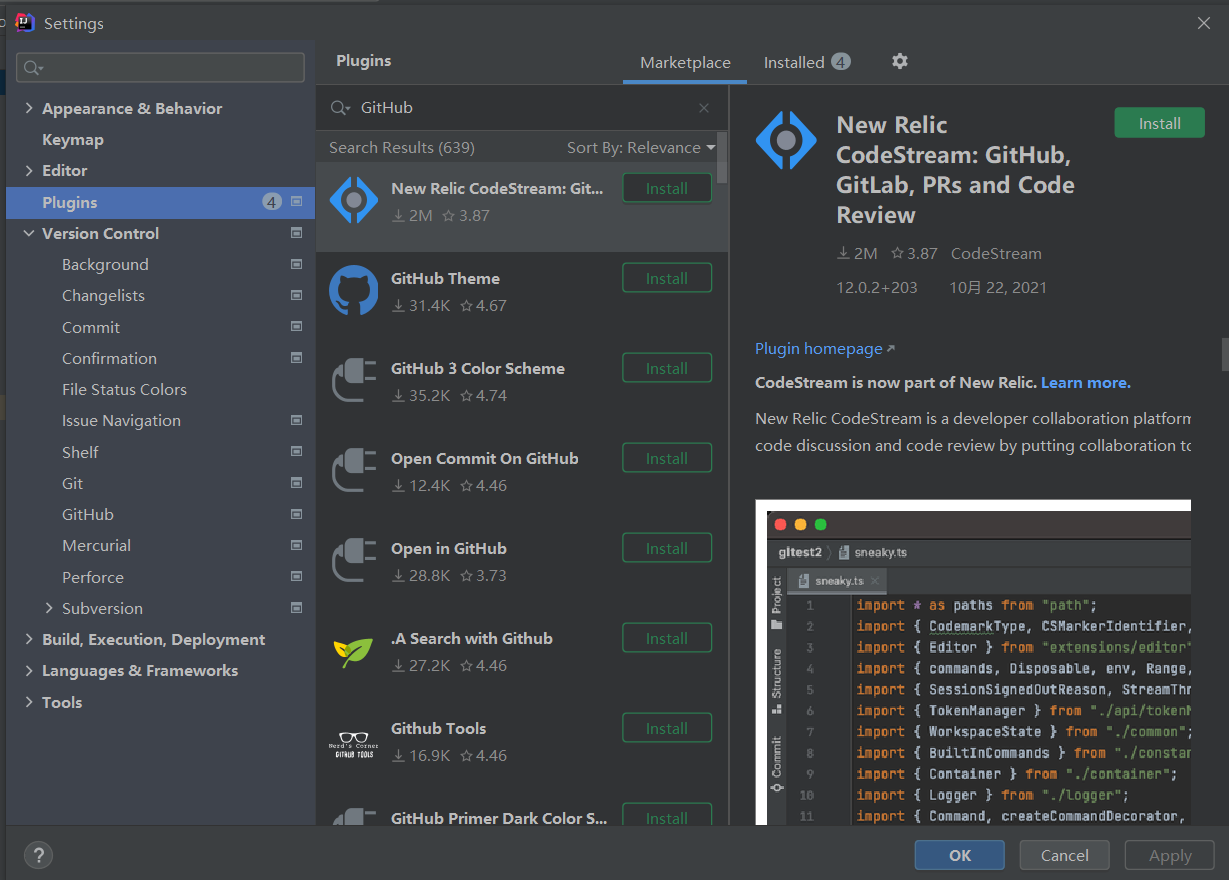1229x880 pixels.
Task: Install New Relic CodeStream from list
Action: [x=667, y=188]
